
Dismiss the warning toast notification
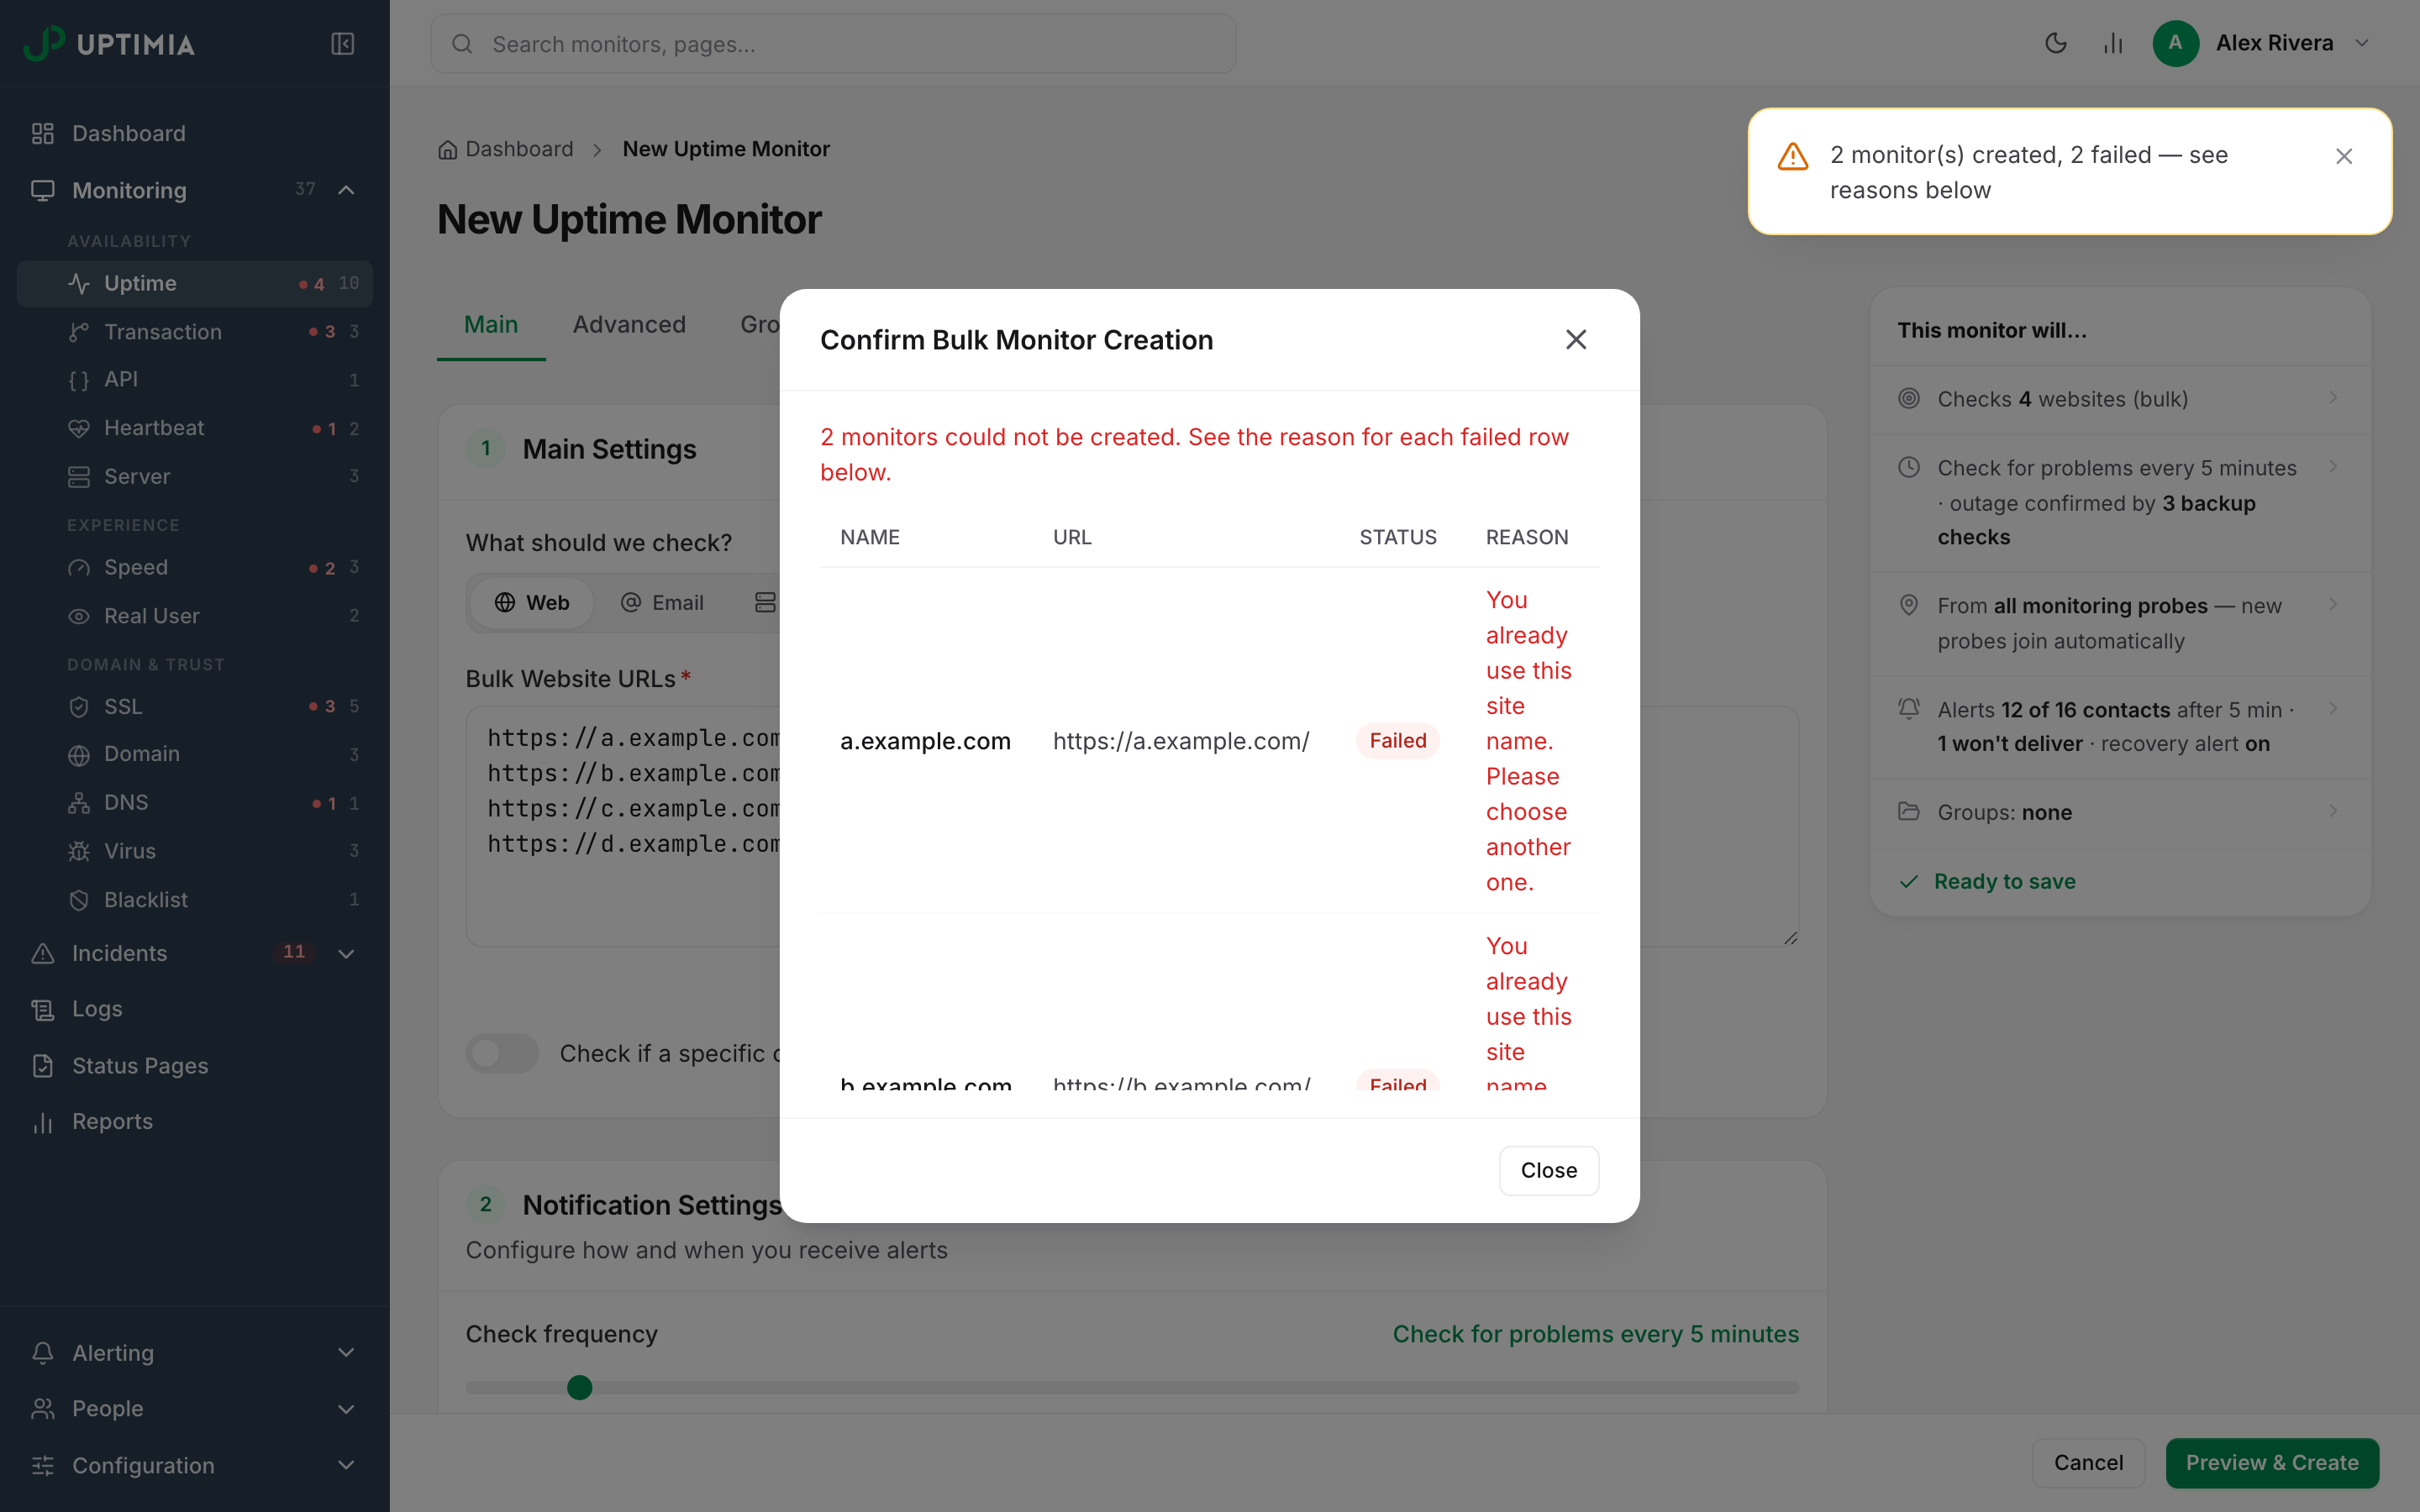coord(2344,156)
